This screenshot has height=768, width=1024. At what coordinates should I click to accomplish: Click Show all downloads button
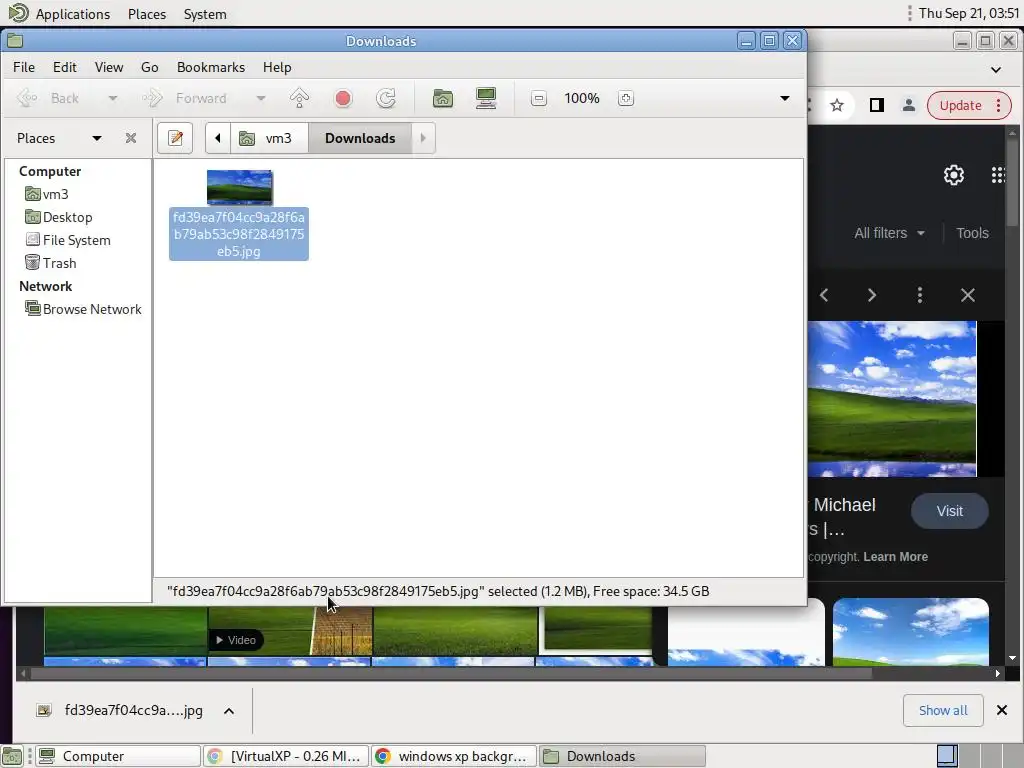[943, 711]
